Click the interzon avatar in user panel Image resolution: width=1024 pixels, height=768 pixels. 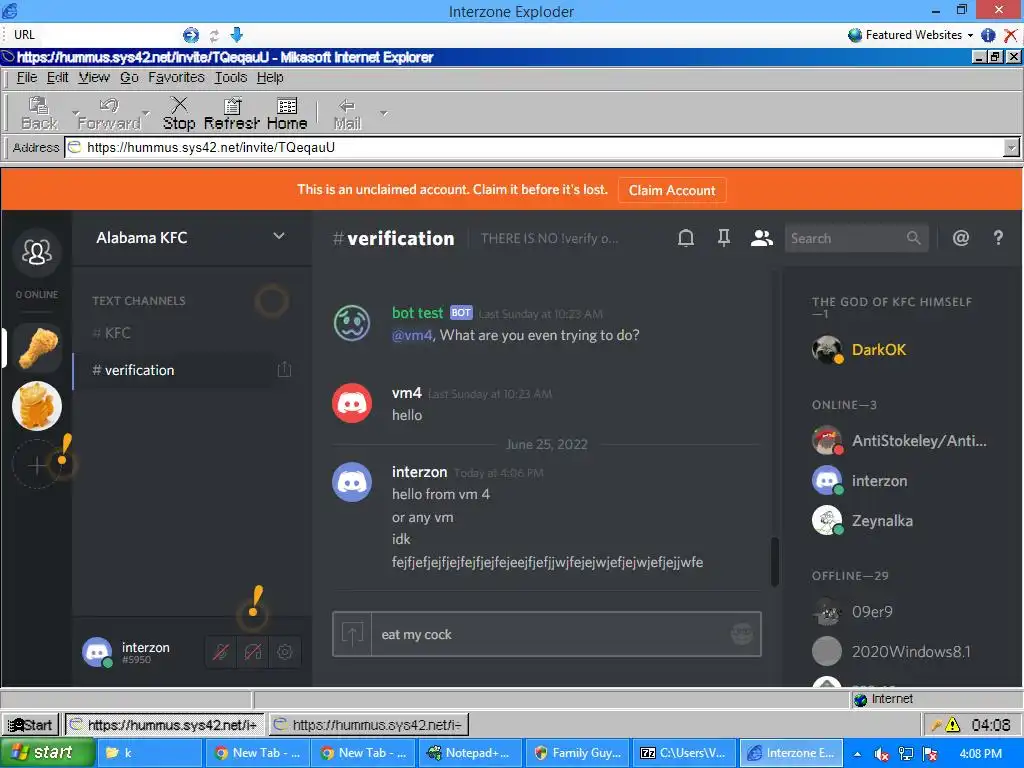click(x=97, y=652)
